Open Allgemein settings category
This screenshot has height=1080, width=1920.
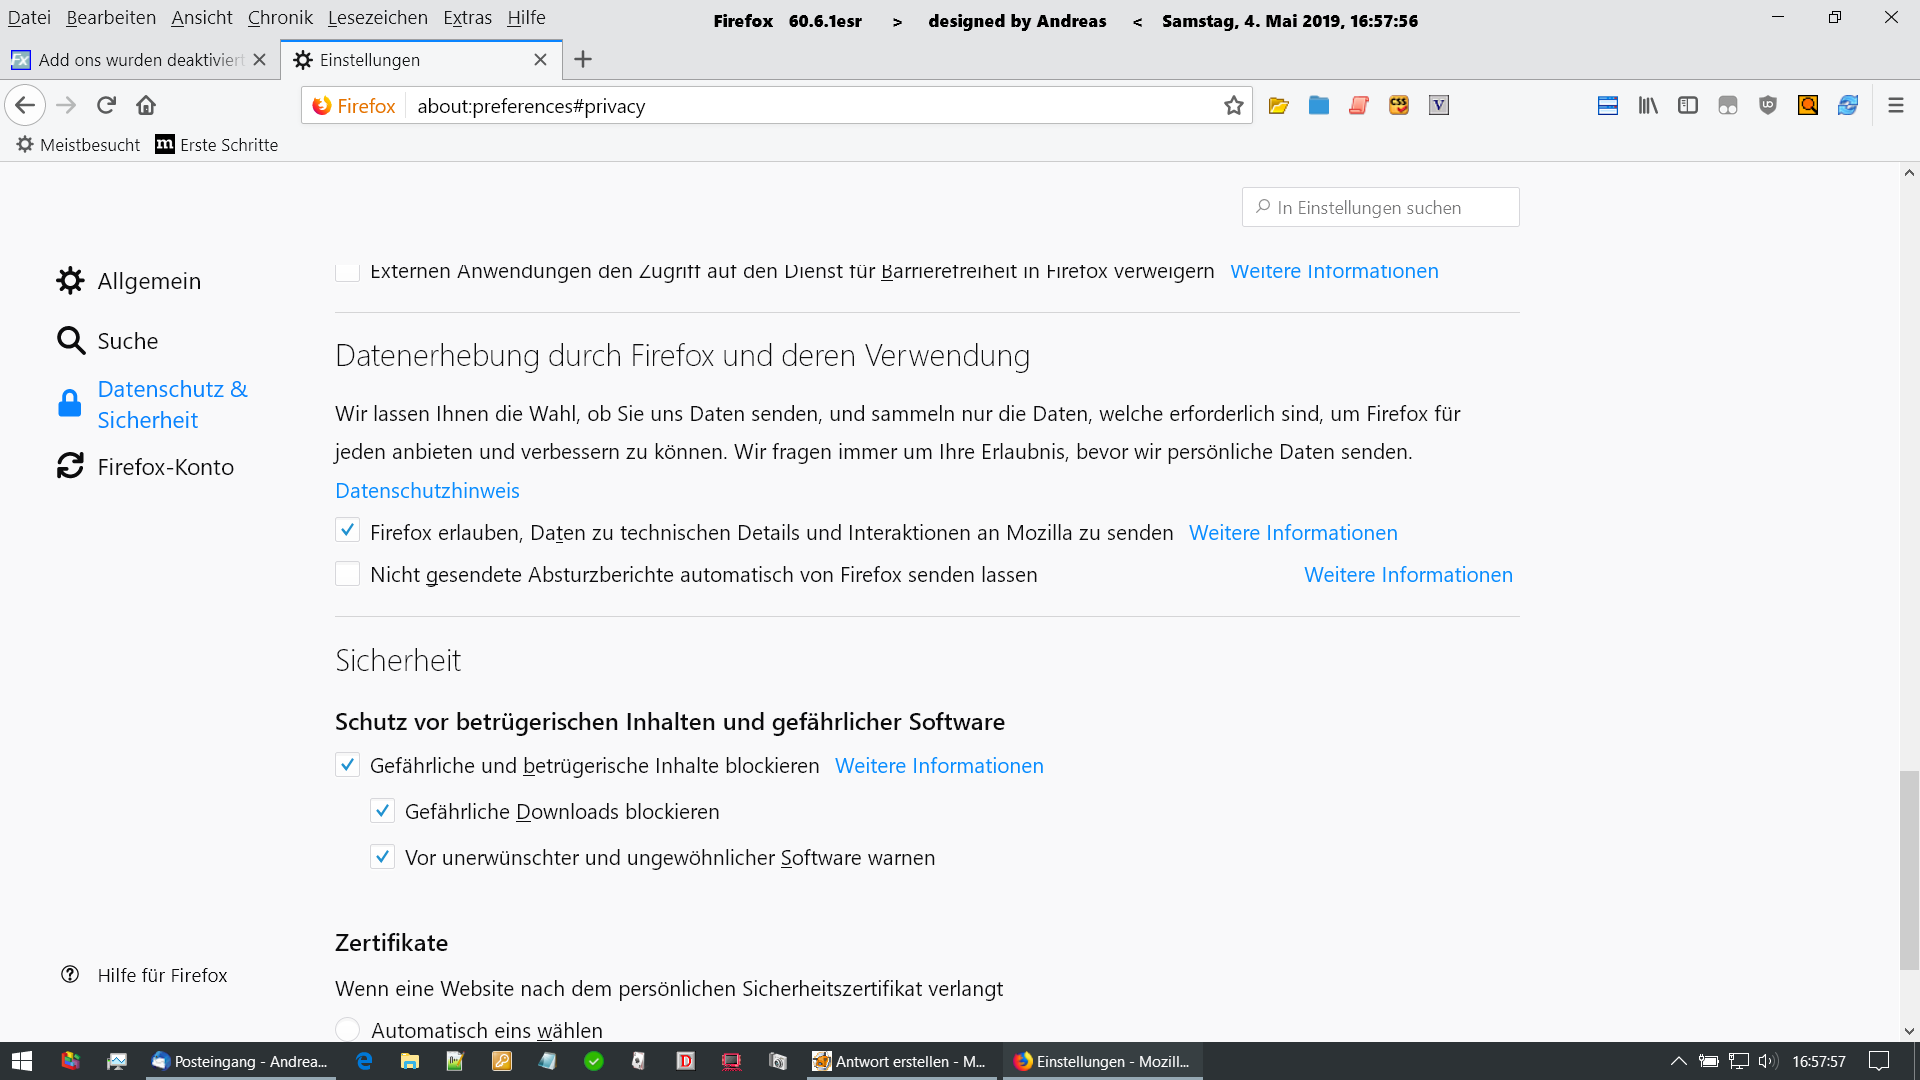pyautogui.click(x=148, y=281)
